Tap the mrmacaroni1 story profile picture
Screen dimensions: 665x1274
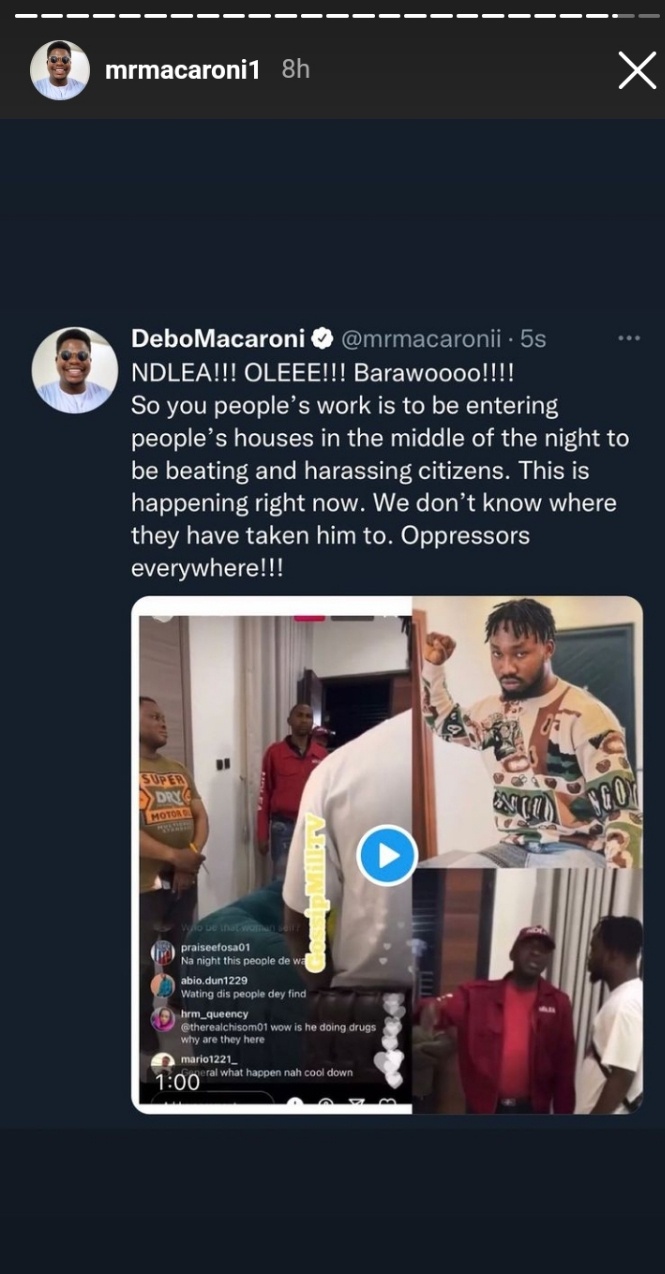tap(59, 70)
